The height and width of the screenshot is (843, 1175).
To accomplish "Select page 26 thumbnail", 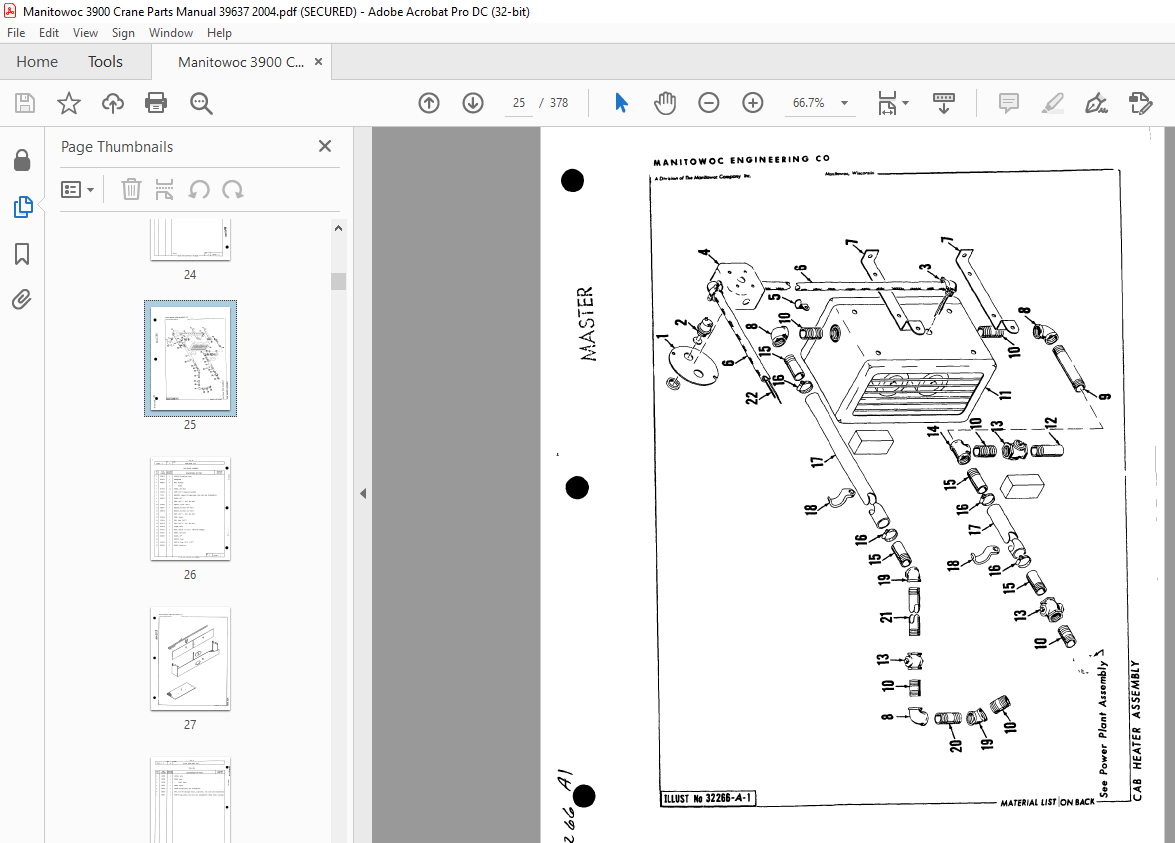I will pyautogui.click(x=190, y=509).
